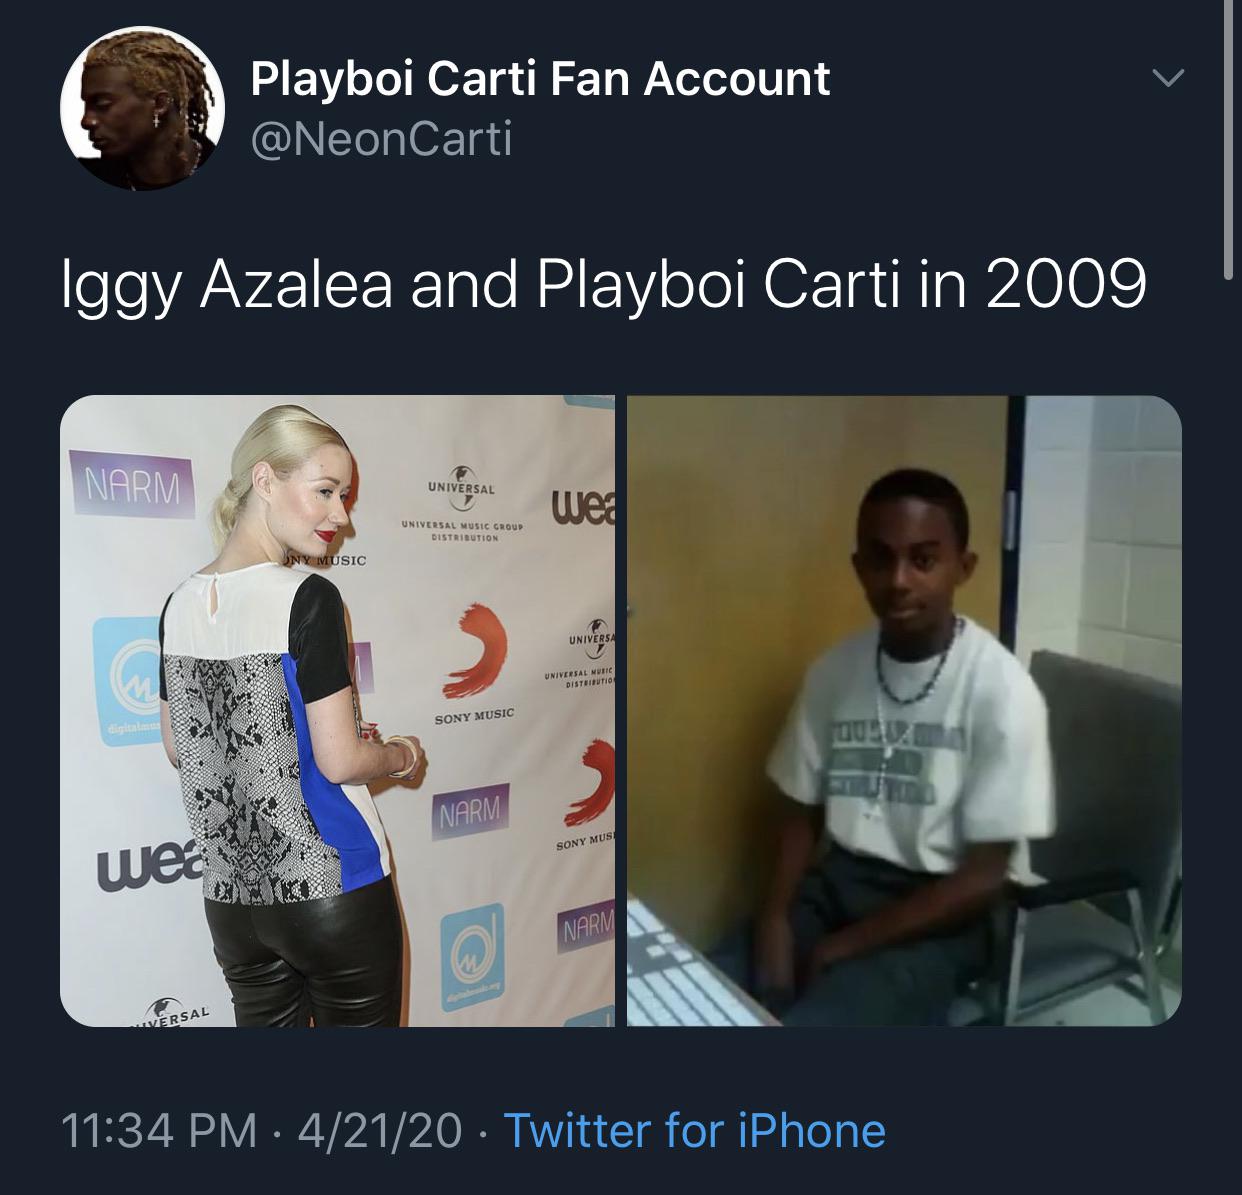Click the 11:34 PM timestamp
This screenshot has height=1195, width=1242.
pos(159,1131)
